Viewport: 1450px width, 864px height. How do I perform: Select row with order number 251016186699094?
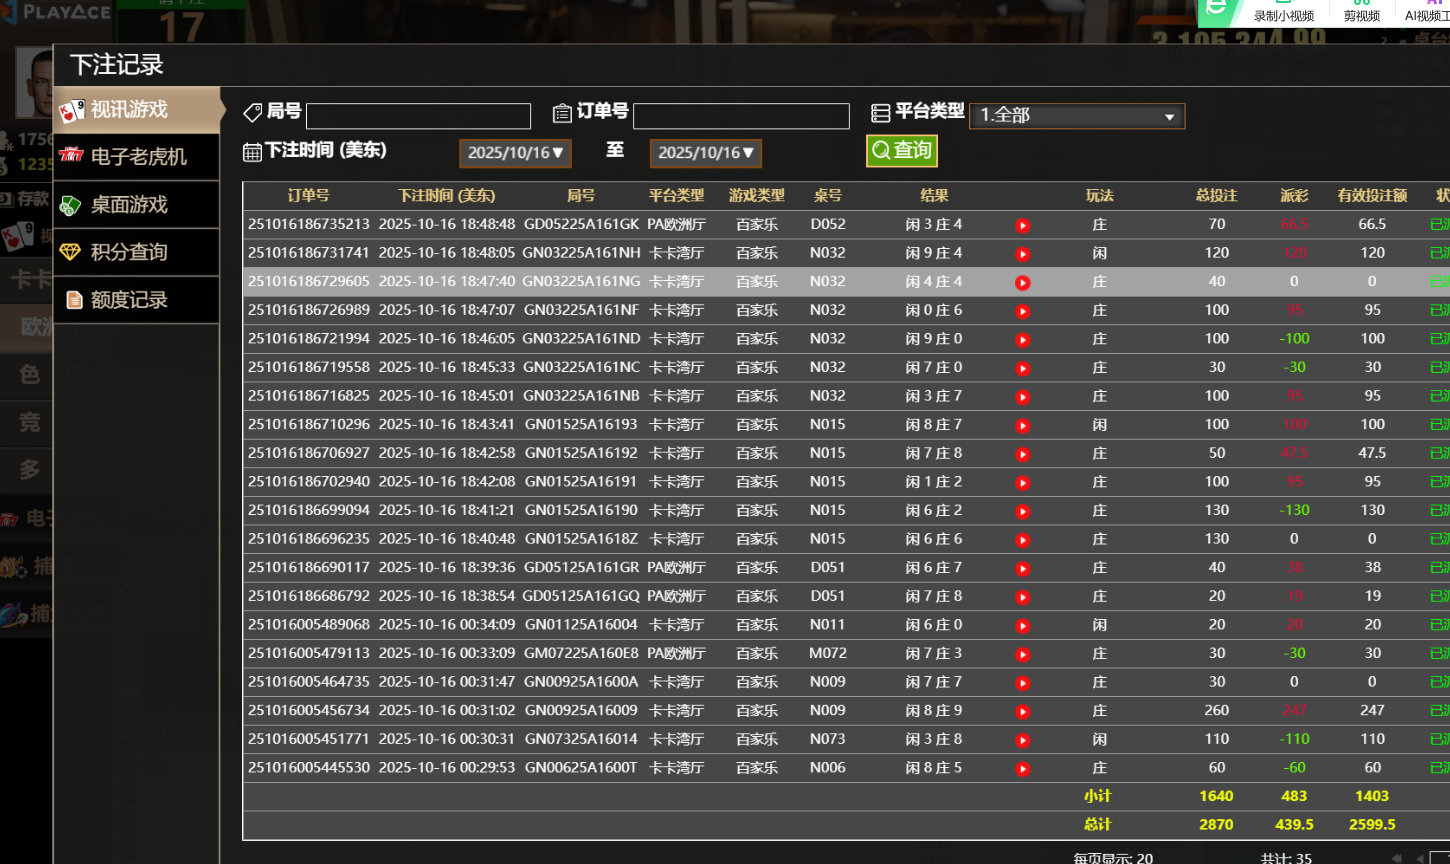pos(308,510)
